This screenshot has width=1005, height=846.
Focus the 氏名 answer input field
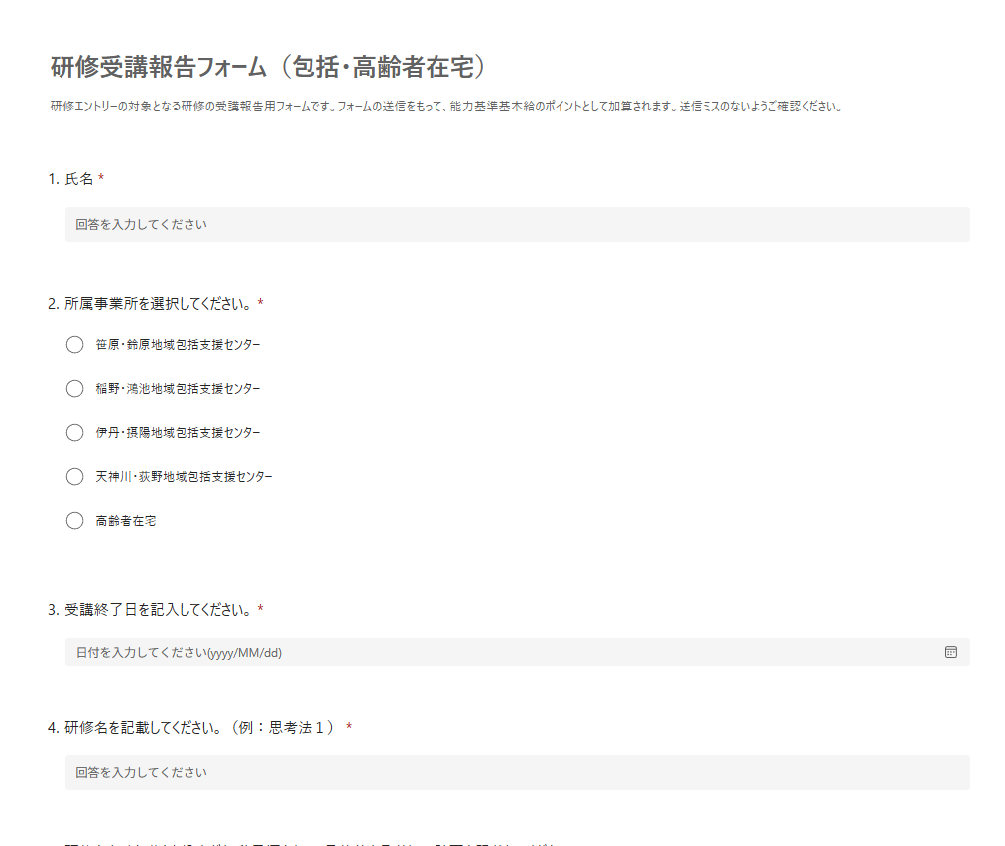pos(516,225)
